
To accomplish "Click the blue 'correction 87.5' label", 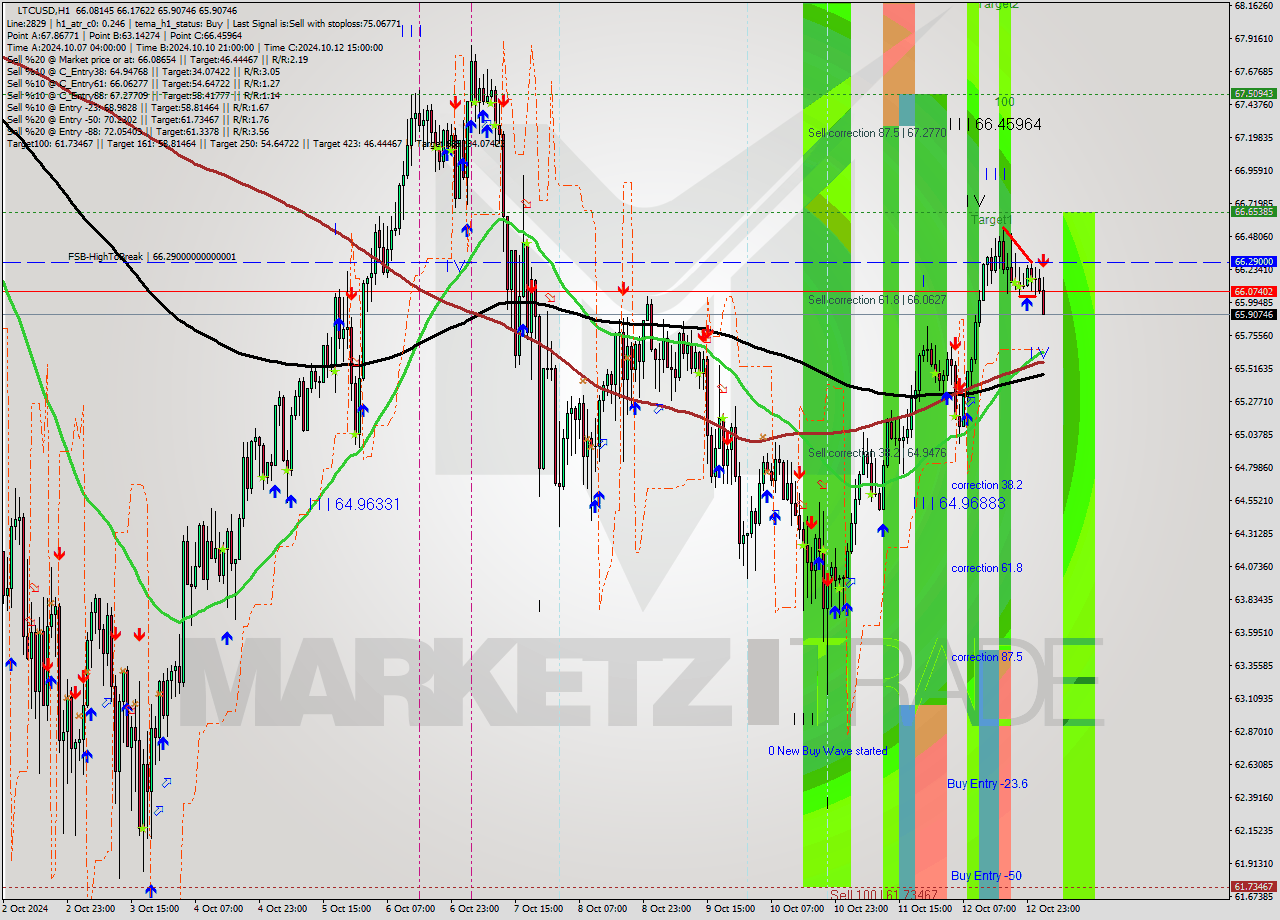I will [986, 657].
